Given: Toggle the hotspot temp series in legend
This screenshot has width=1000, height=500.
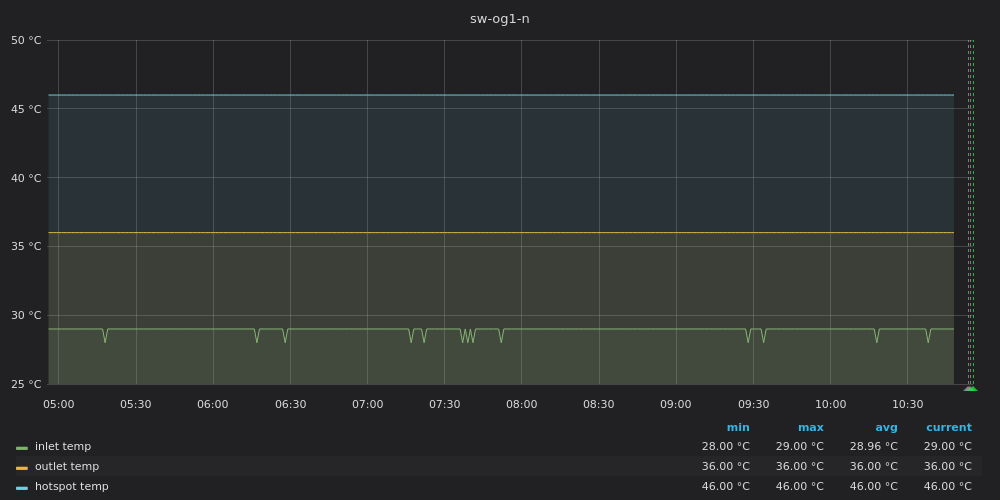Looking at the screenshot, I should [71, 487].
